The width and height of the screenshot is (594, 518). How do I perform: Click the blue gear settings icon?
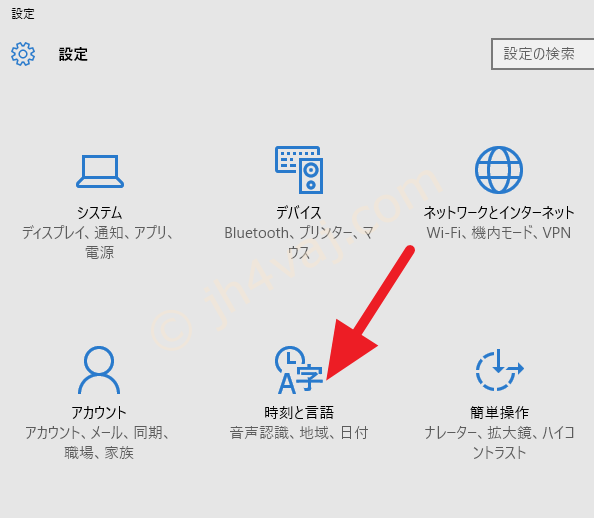pyautogui.click(x=23, y=54)
